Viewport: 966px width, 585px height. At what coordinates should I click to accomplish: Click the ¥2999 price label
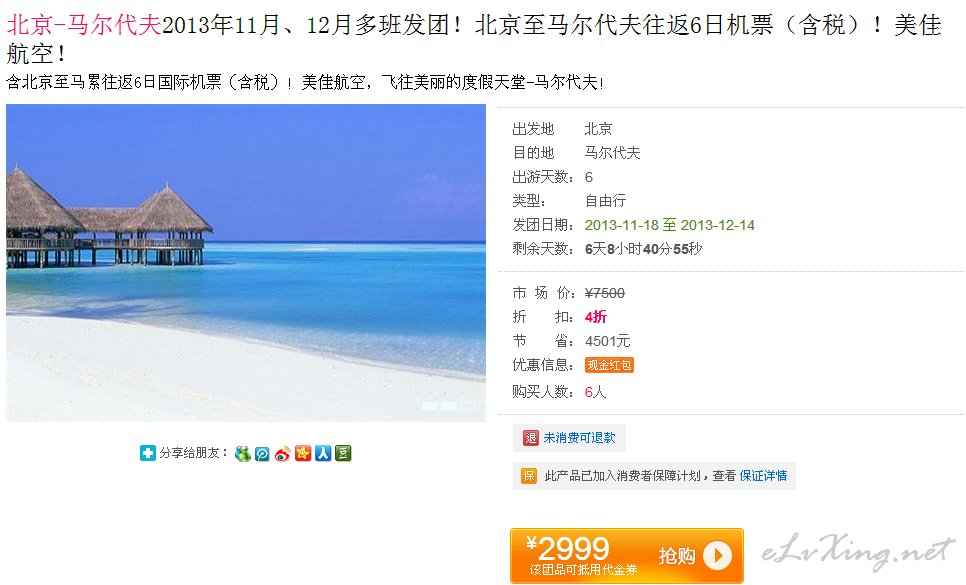click(x=568, y=548)
